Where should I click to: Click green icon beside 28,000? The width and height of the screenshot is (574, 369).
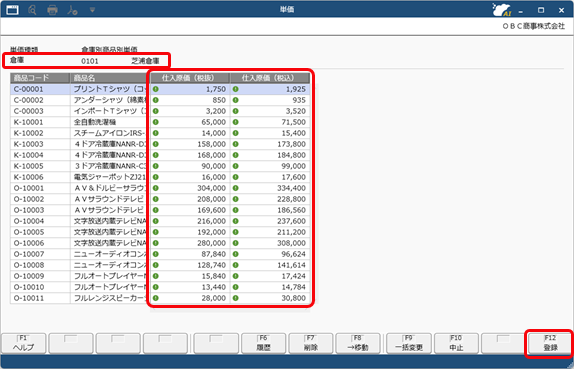(x=156, y=298)
